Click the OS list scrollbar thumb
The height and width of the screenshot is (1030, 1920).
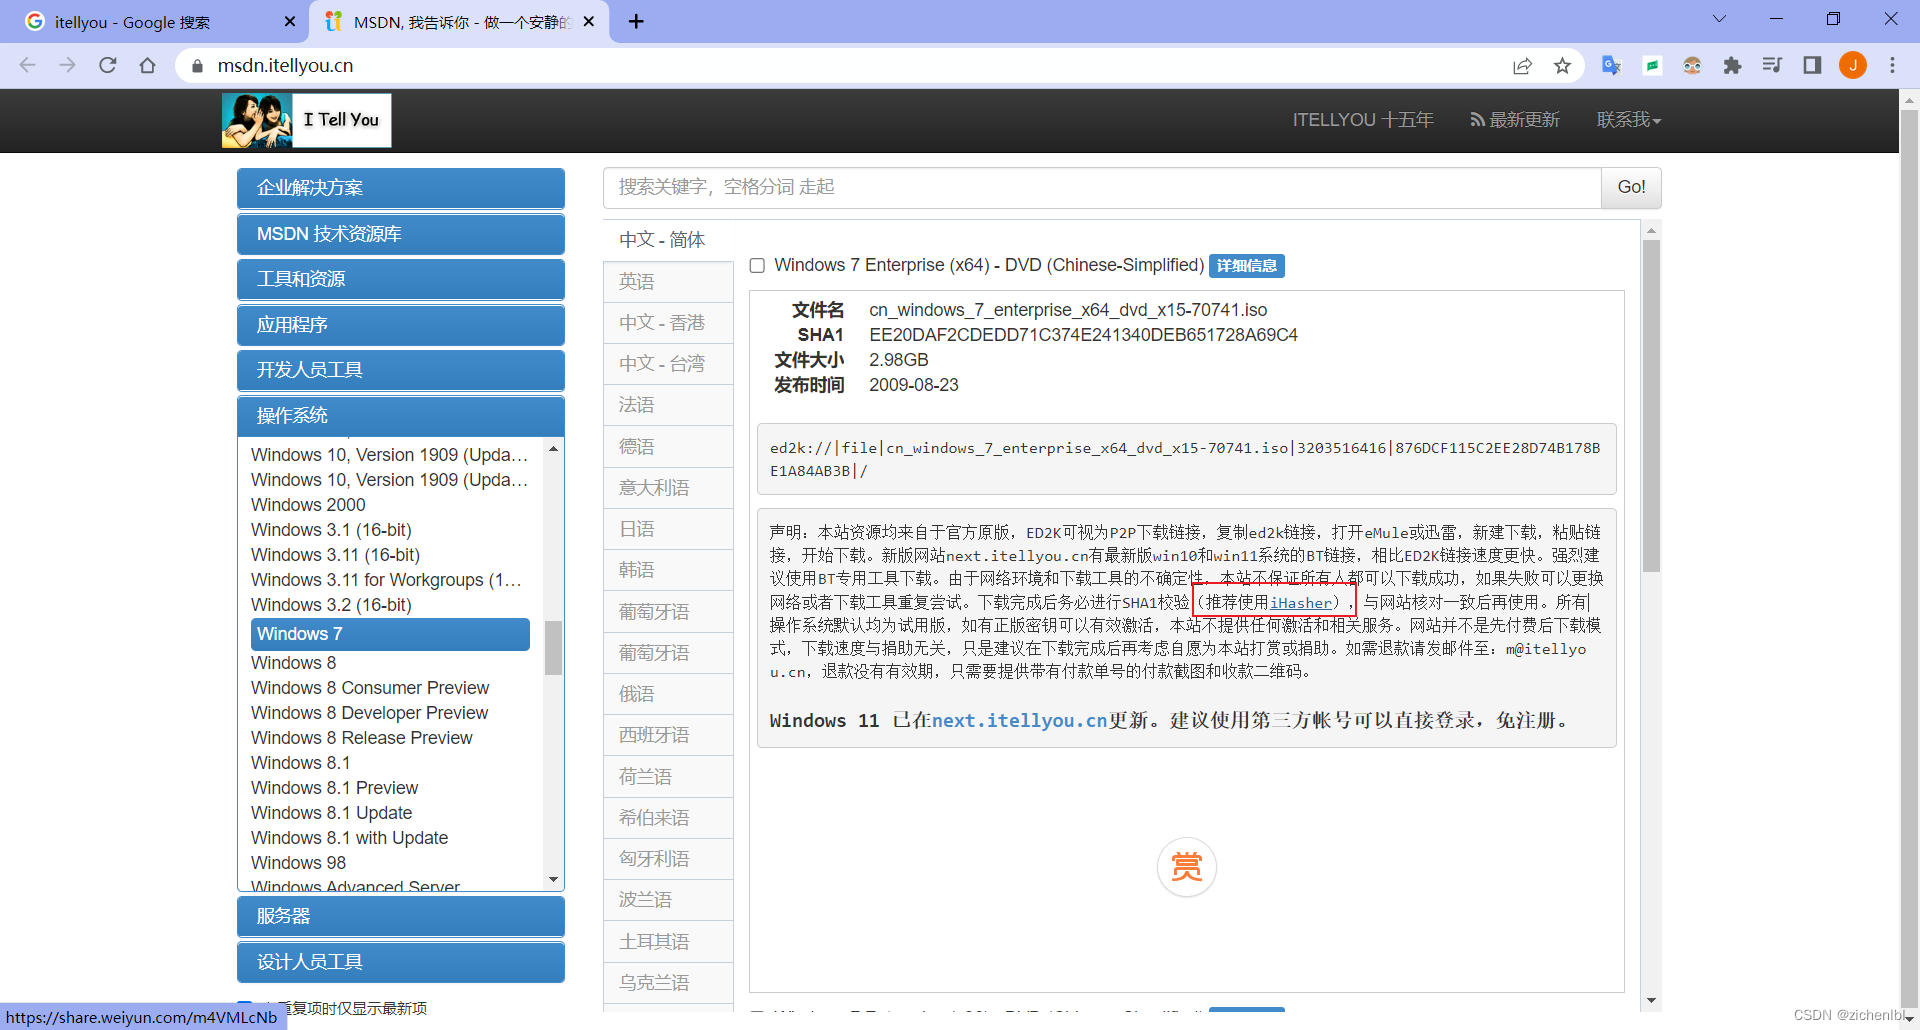553,648
